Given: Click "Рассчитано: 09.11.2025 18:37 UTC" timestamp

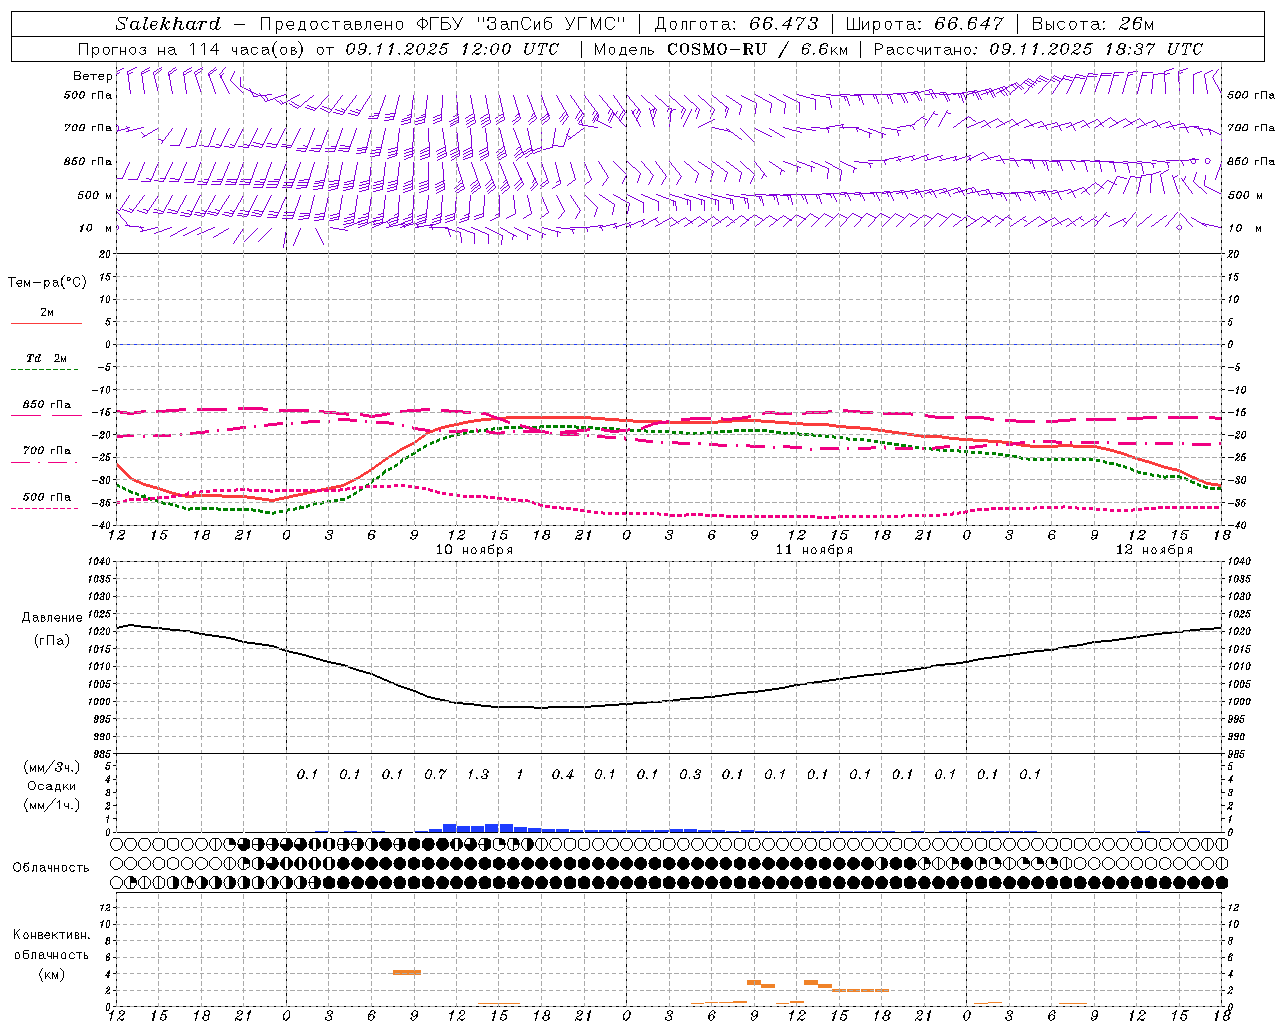Looking at the screenshot, I should 1038,49.
